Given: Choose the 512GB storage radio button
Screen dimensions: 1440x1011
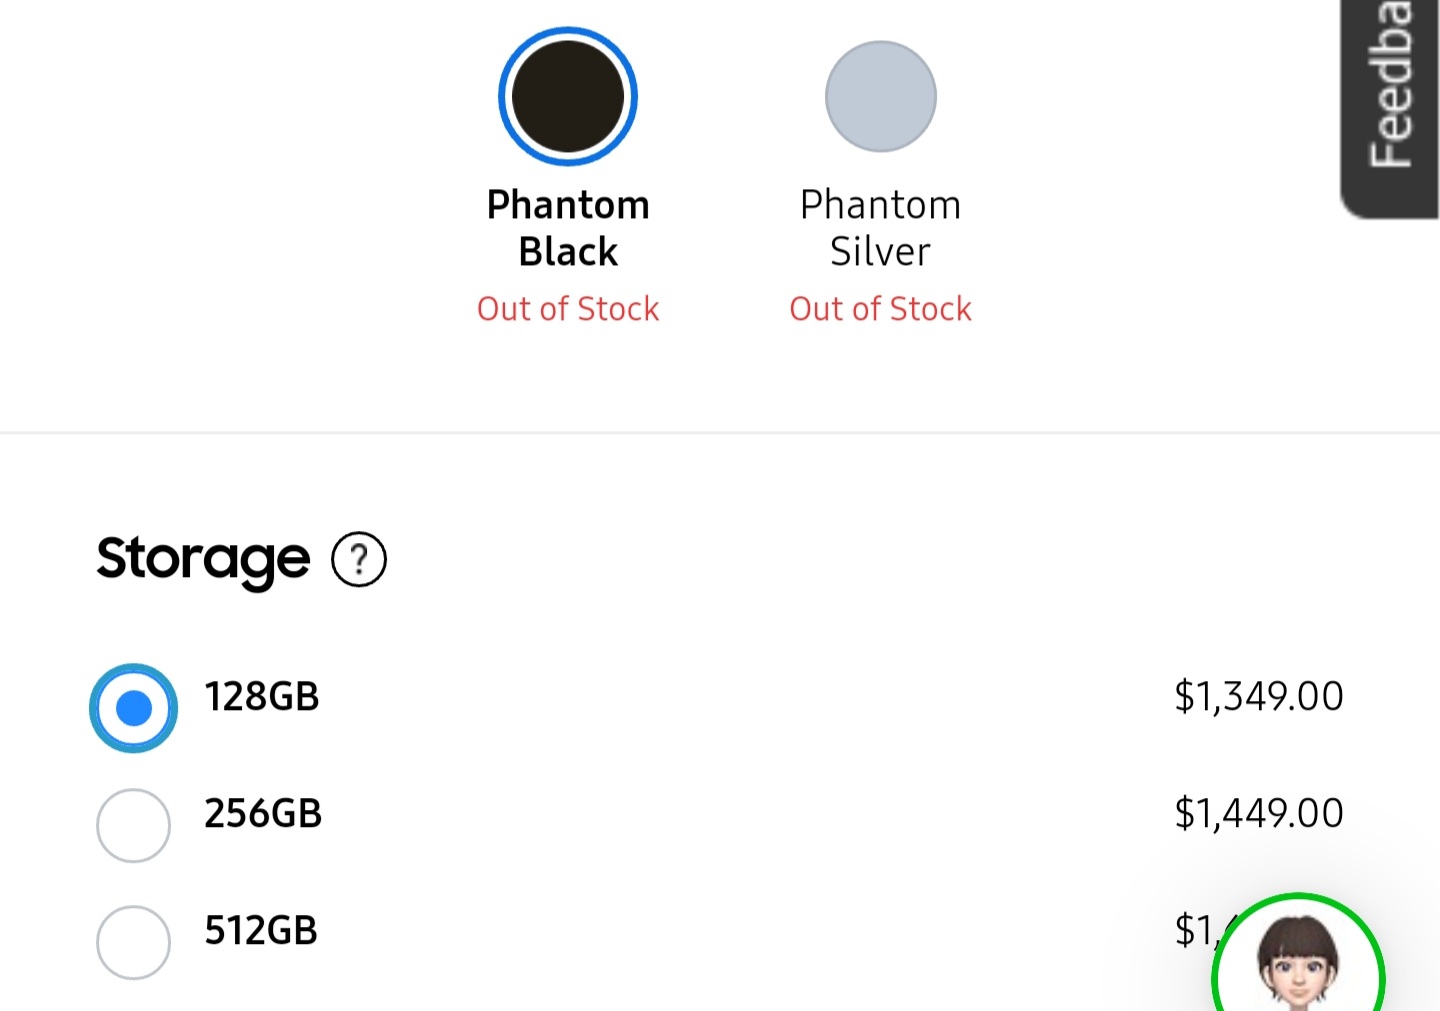Looking at the screenshot, I should [133, 942].
